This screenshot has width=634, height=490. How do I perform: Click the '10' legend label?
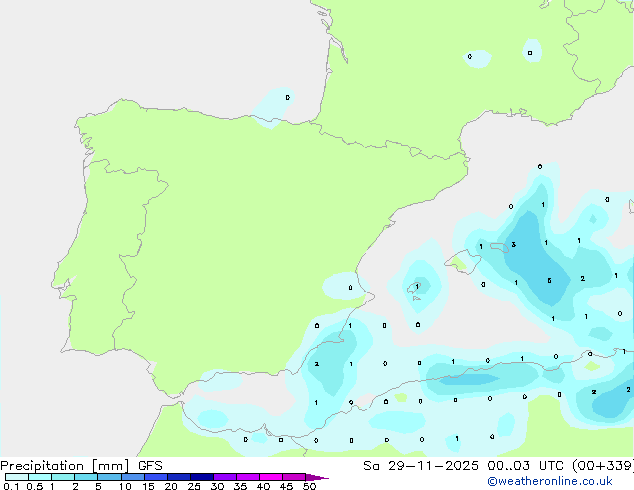pos(125,486)
